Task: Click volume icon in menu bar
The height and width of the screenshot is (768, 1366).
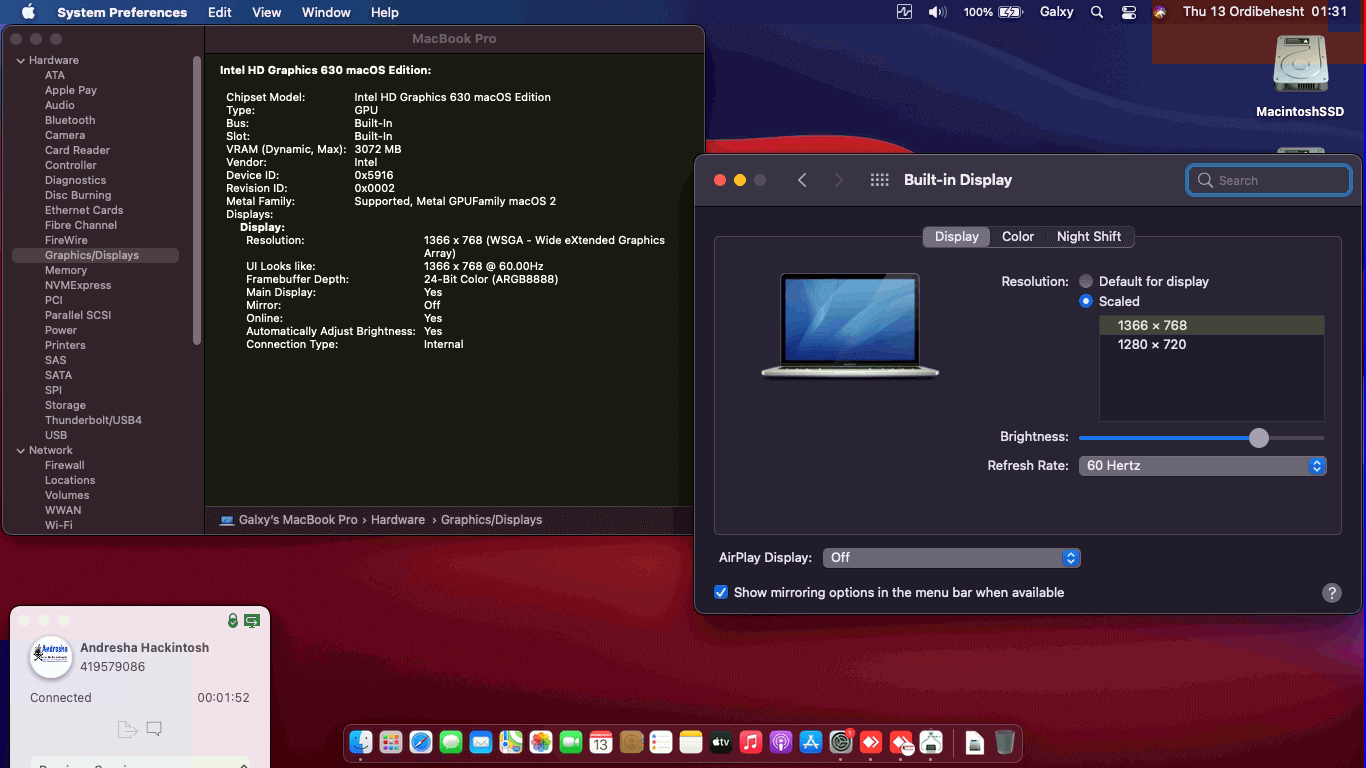Action: pos(937,12)
